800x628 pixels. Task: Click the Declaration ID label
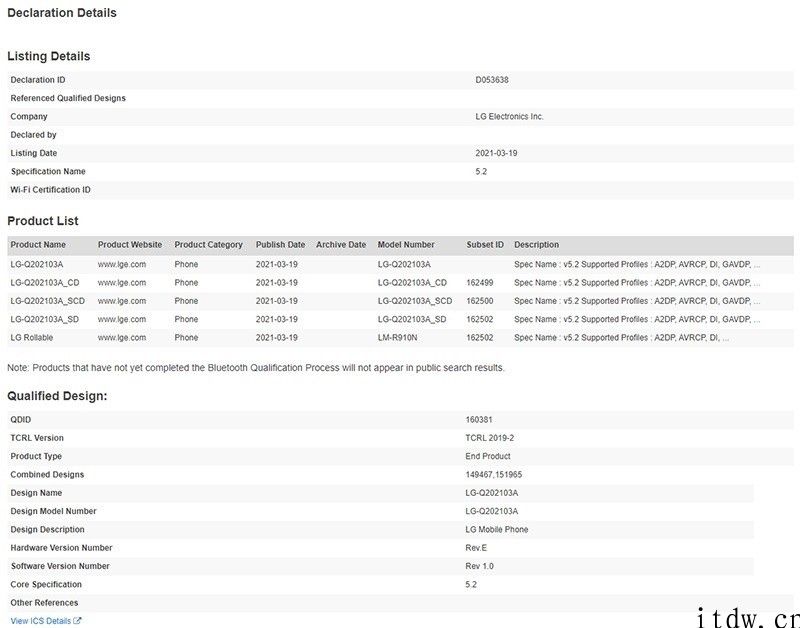click(x=38, y=80)
